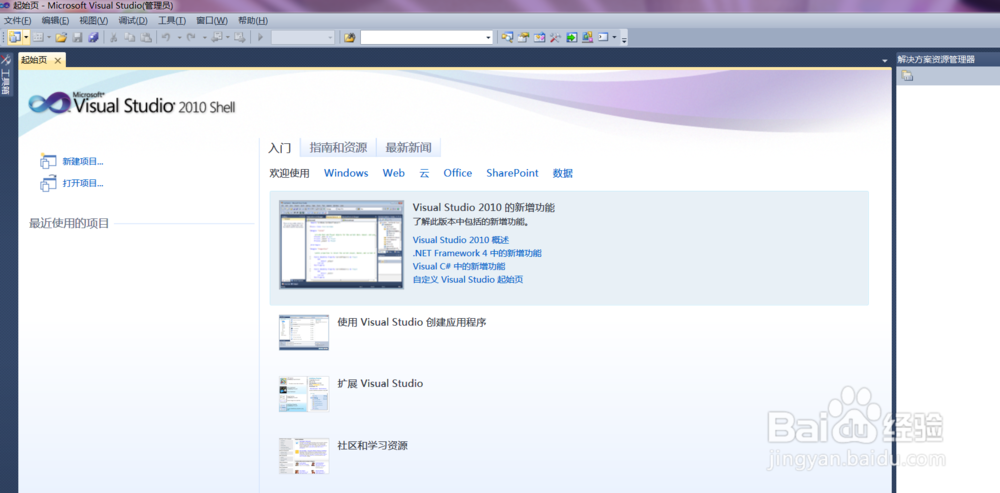Click the 扩展 Visual Studio thumbnail
1000x493 pixels.
pos(304,394)
